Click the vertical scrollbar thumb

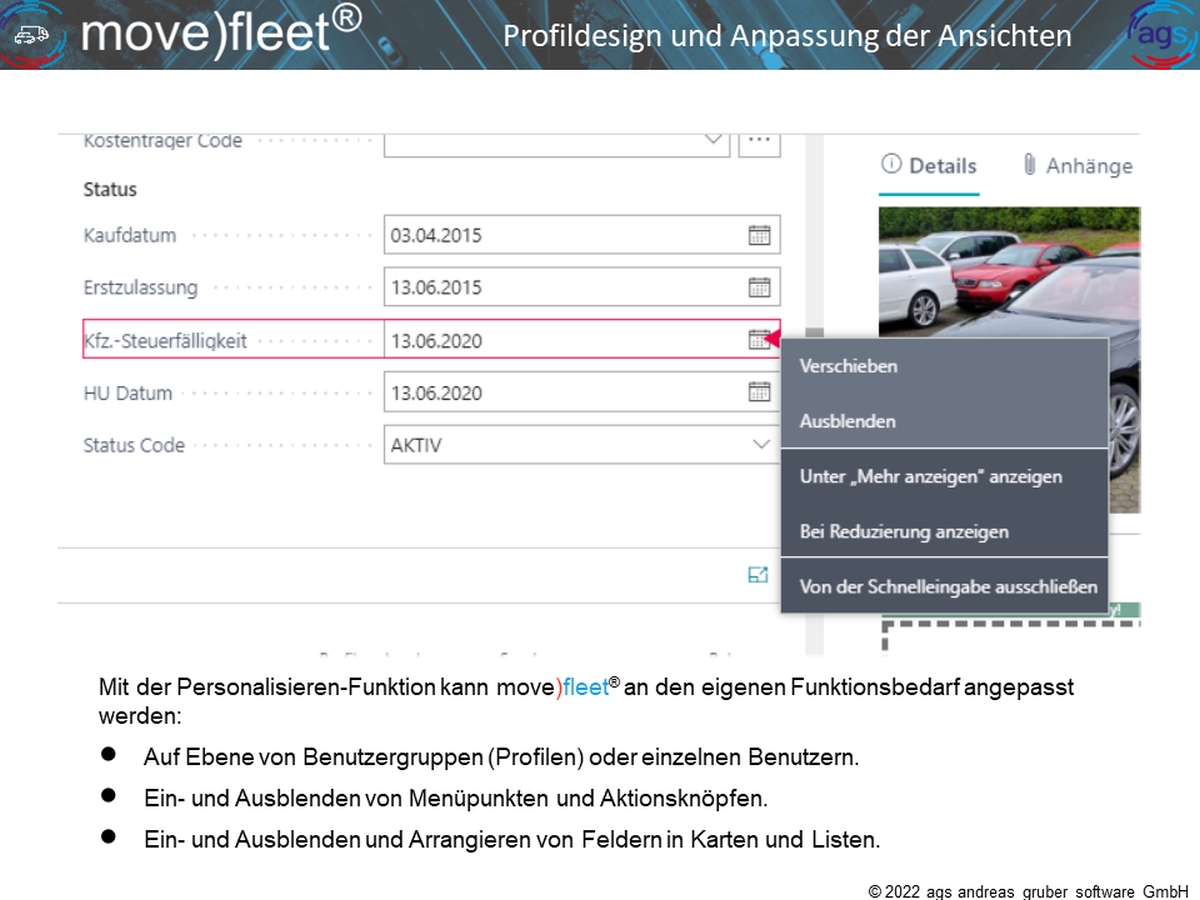coord(815,334)
